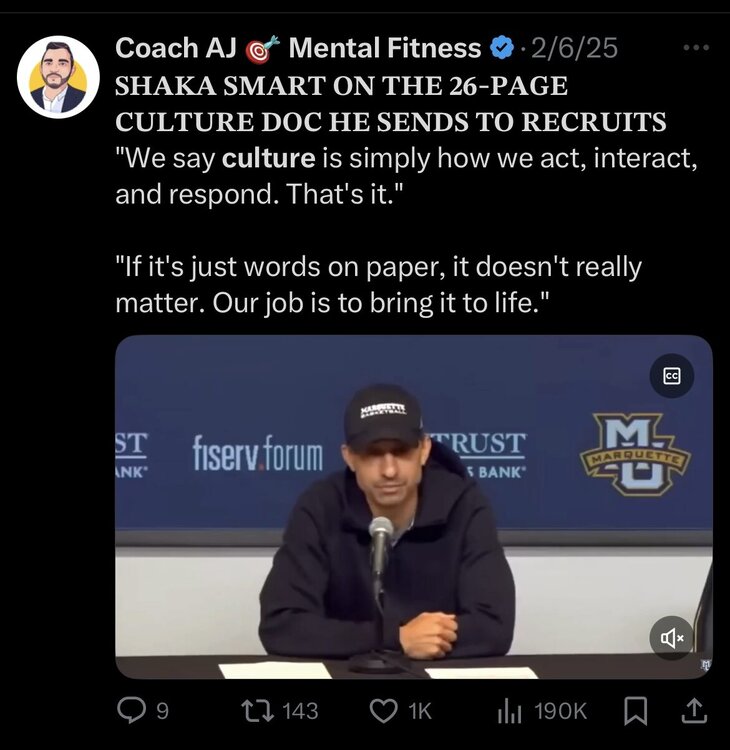Viewport: 730px width, 750px height.
Task: Click the reply speech bubble icon
Action: click(132, 710)
